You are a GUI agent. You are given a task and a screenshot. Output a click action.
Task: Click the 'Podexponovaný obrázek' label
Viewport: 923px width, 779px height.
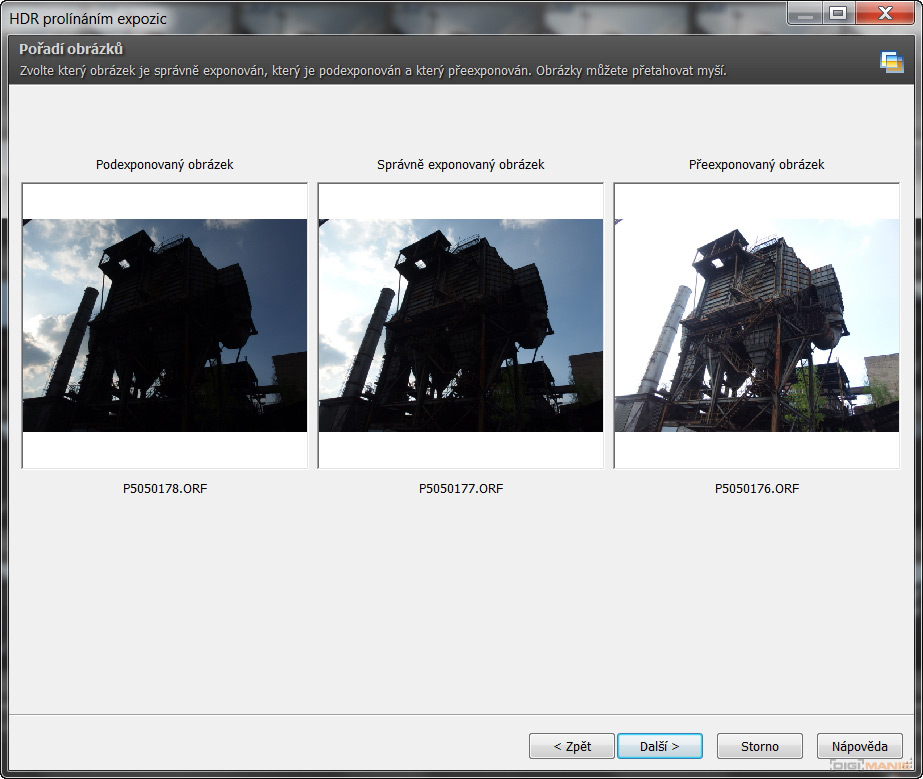point(165,164)
